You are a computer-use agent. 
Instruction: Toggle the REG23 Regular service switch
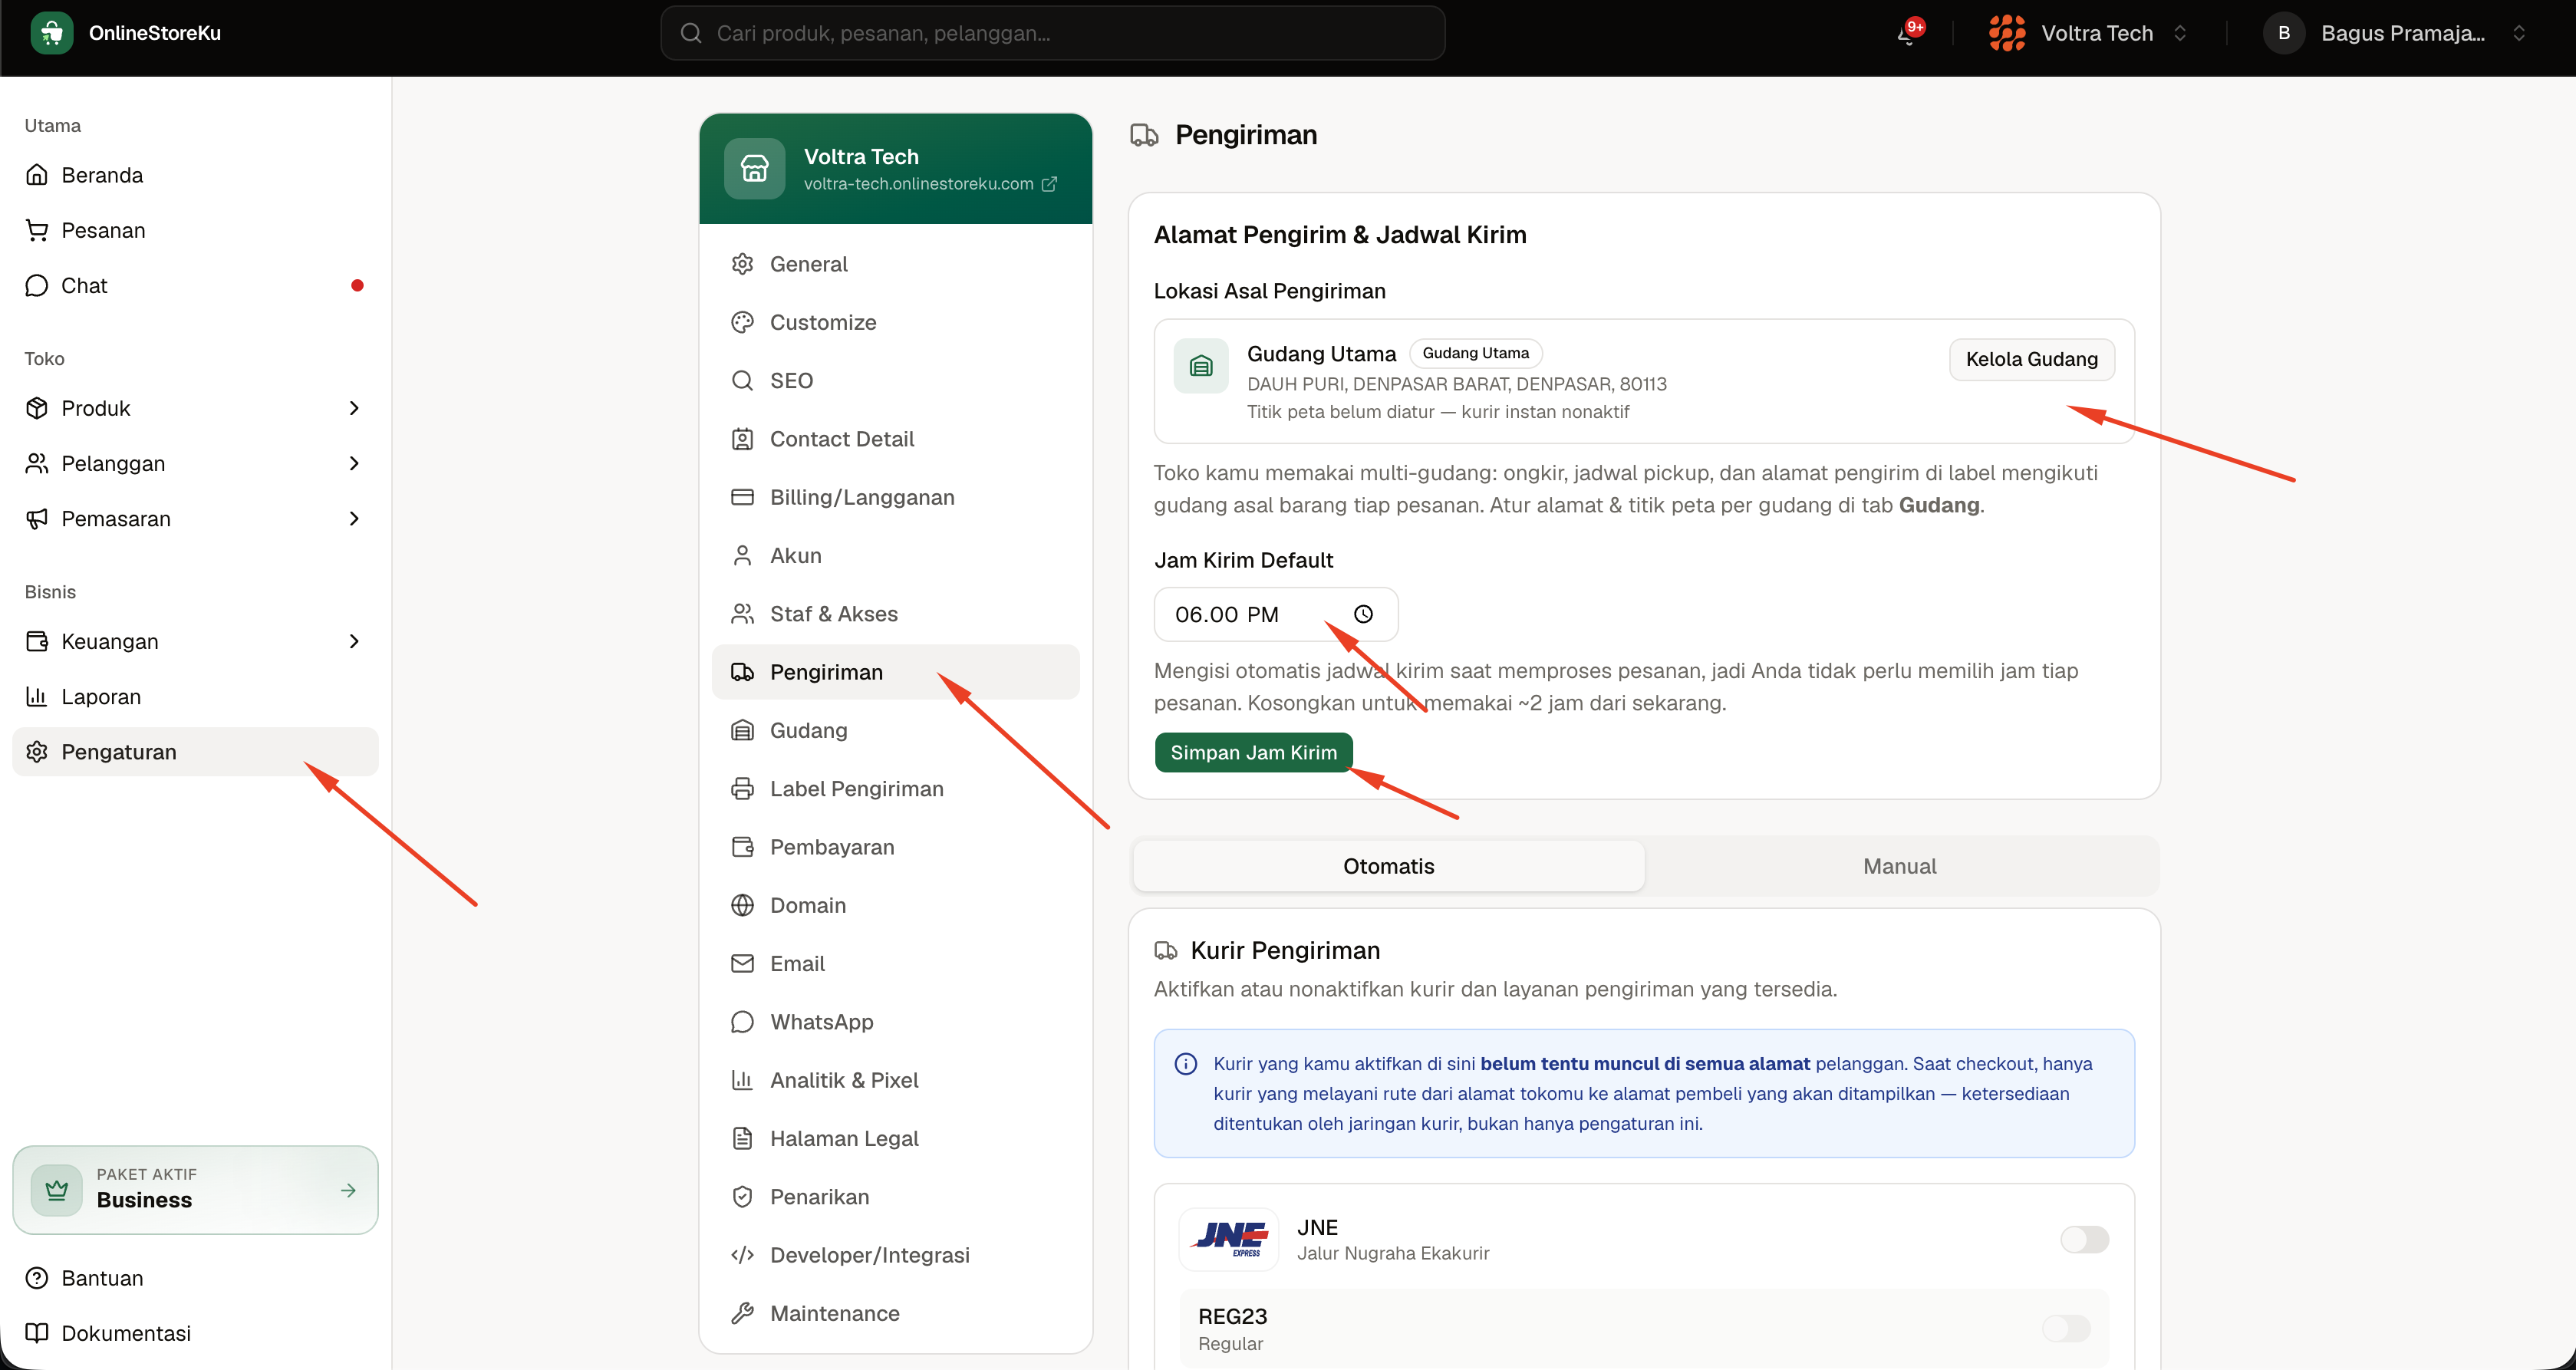click(2066, 1328)
